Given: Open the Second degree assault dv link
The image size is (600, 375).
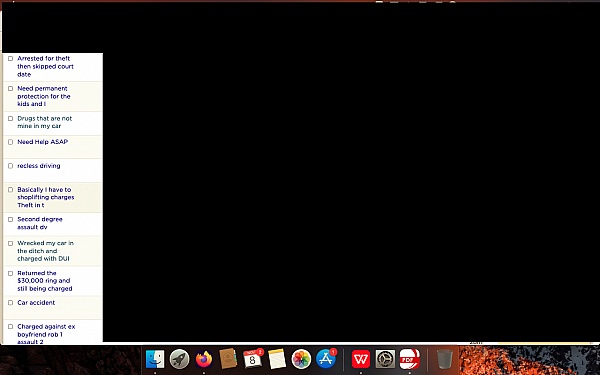Looking at the screenshot, I should (x=40, y=223).
